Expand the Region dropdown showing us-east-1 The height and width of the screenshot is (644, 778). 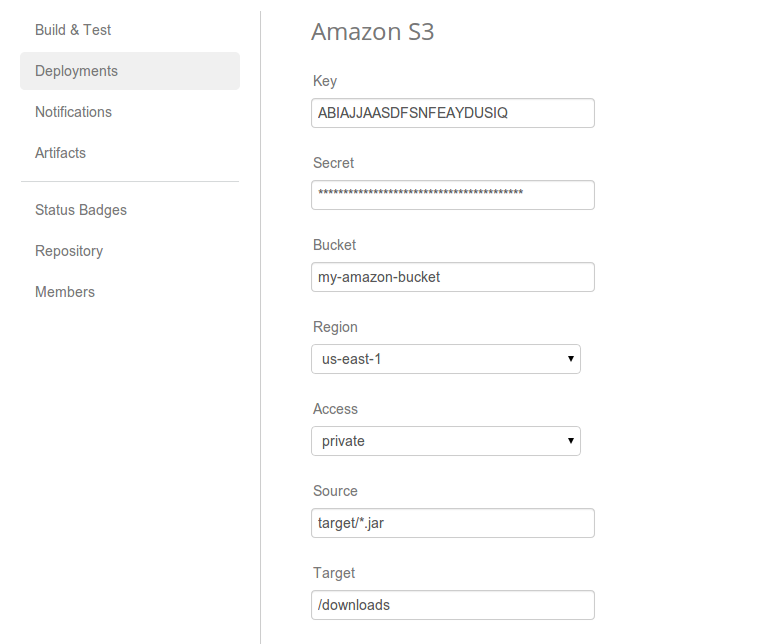445,359
